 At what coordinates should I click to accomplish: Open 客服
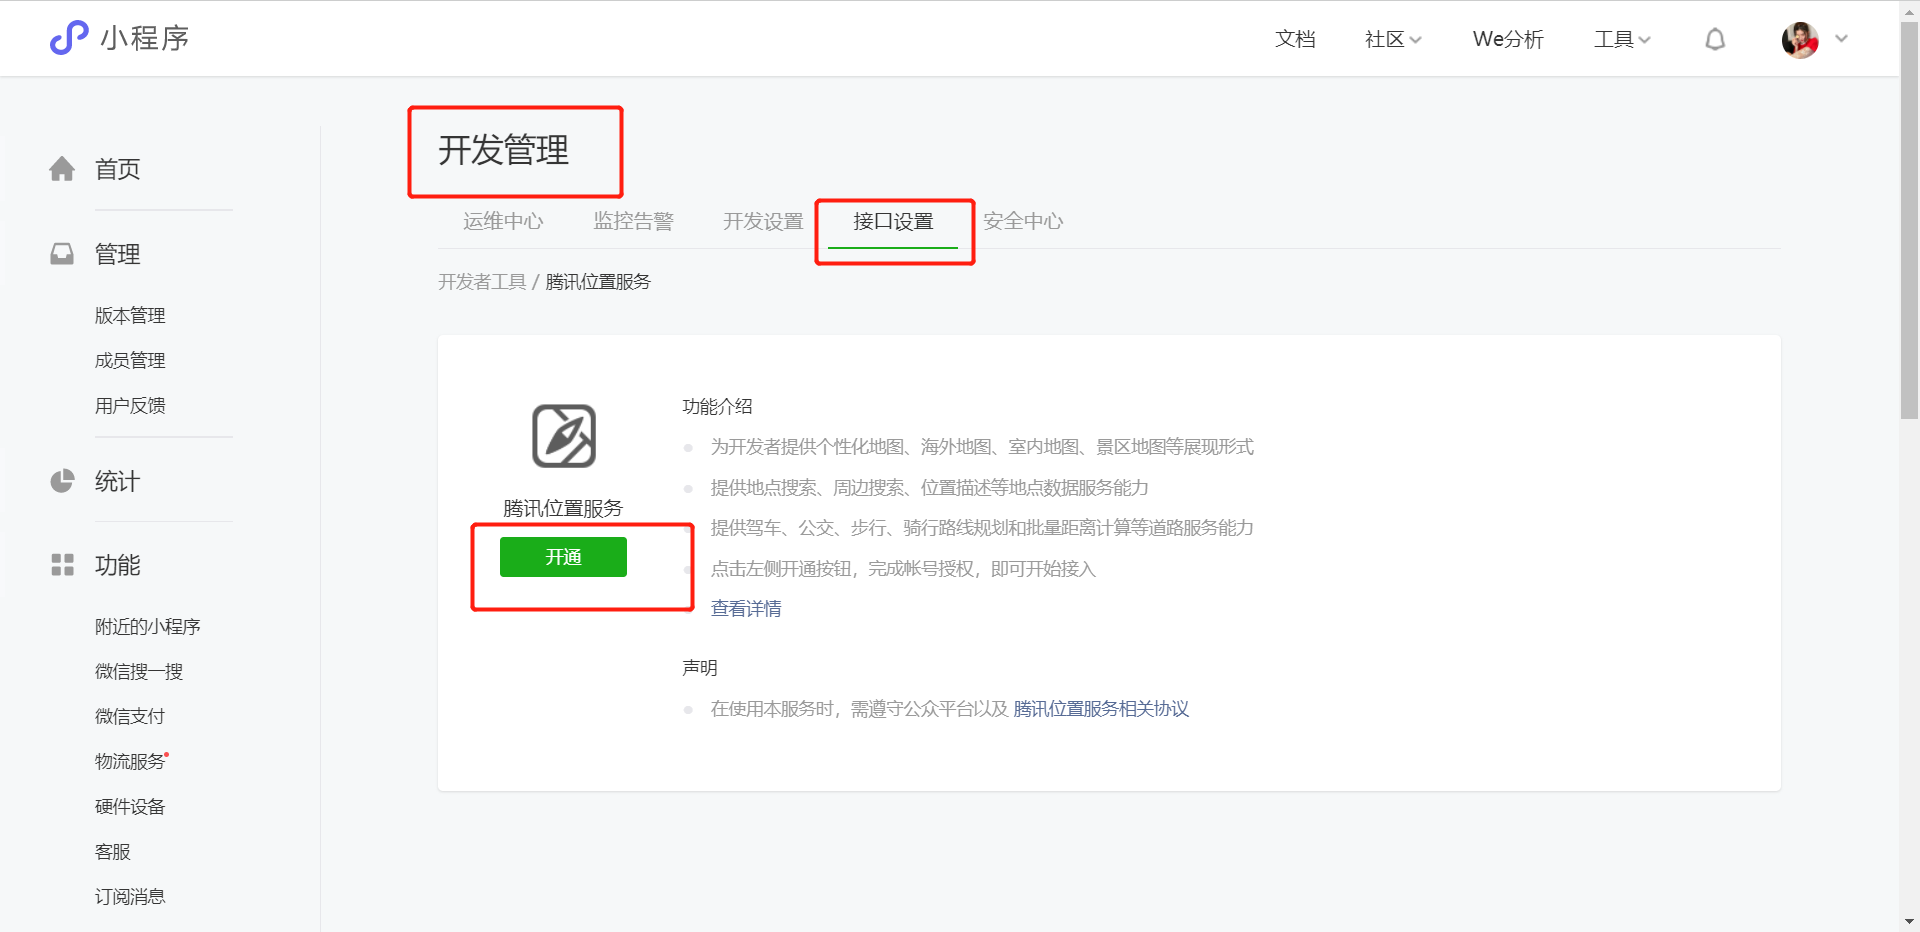pyautogui.click(x=112, y=852)
